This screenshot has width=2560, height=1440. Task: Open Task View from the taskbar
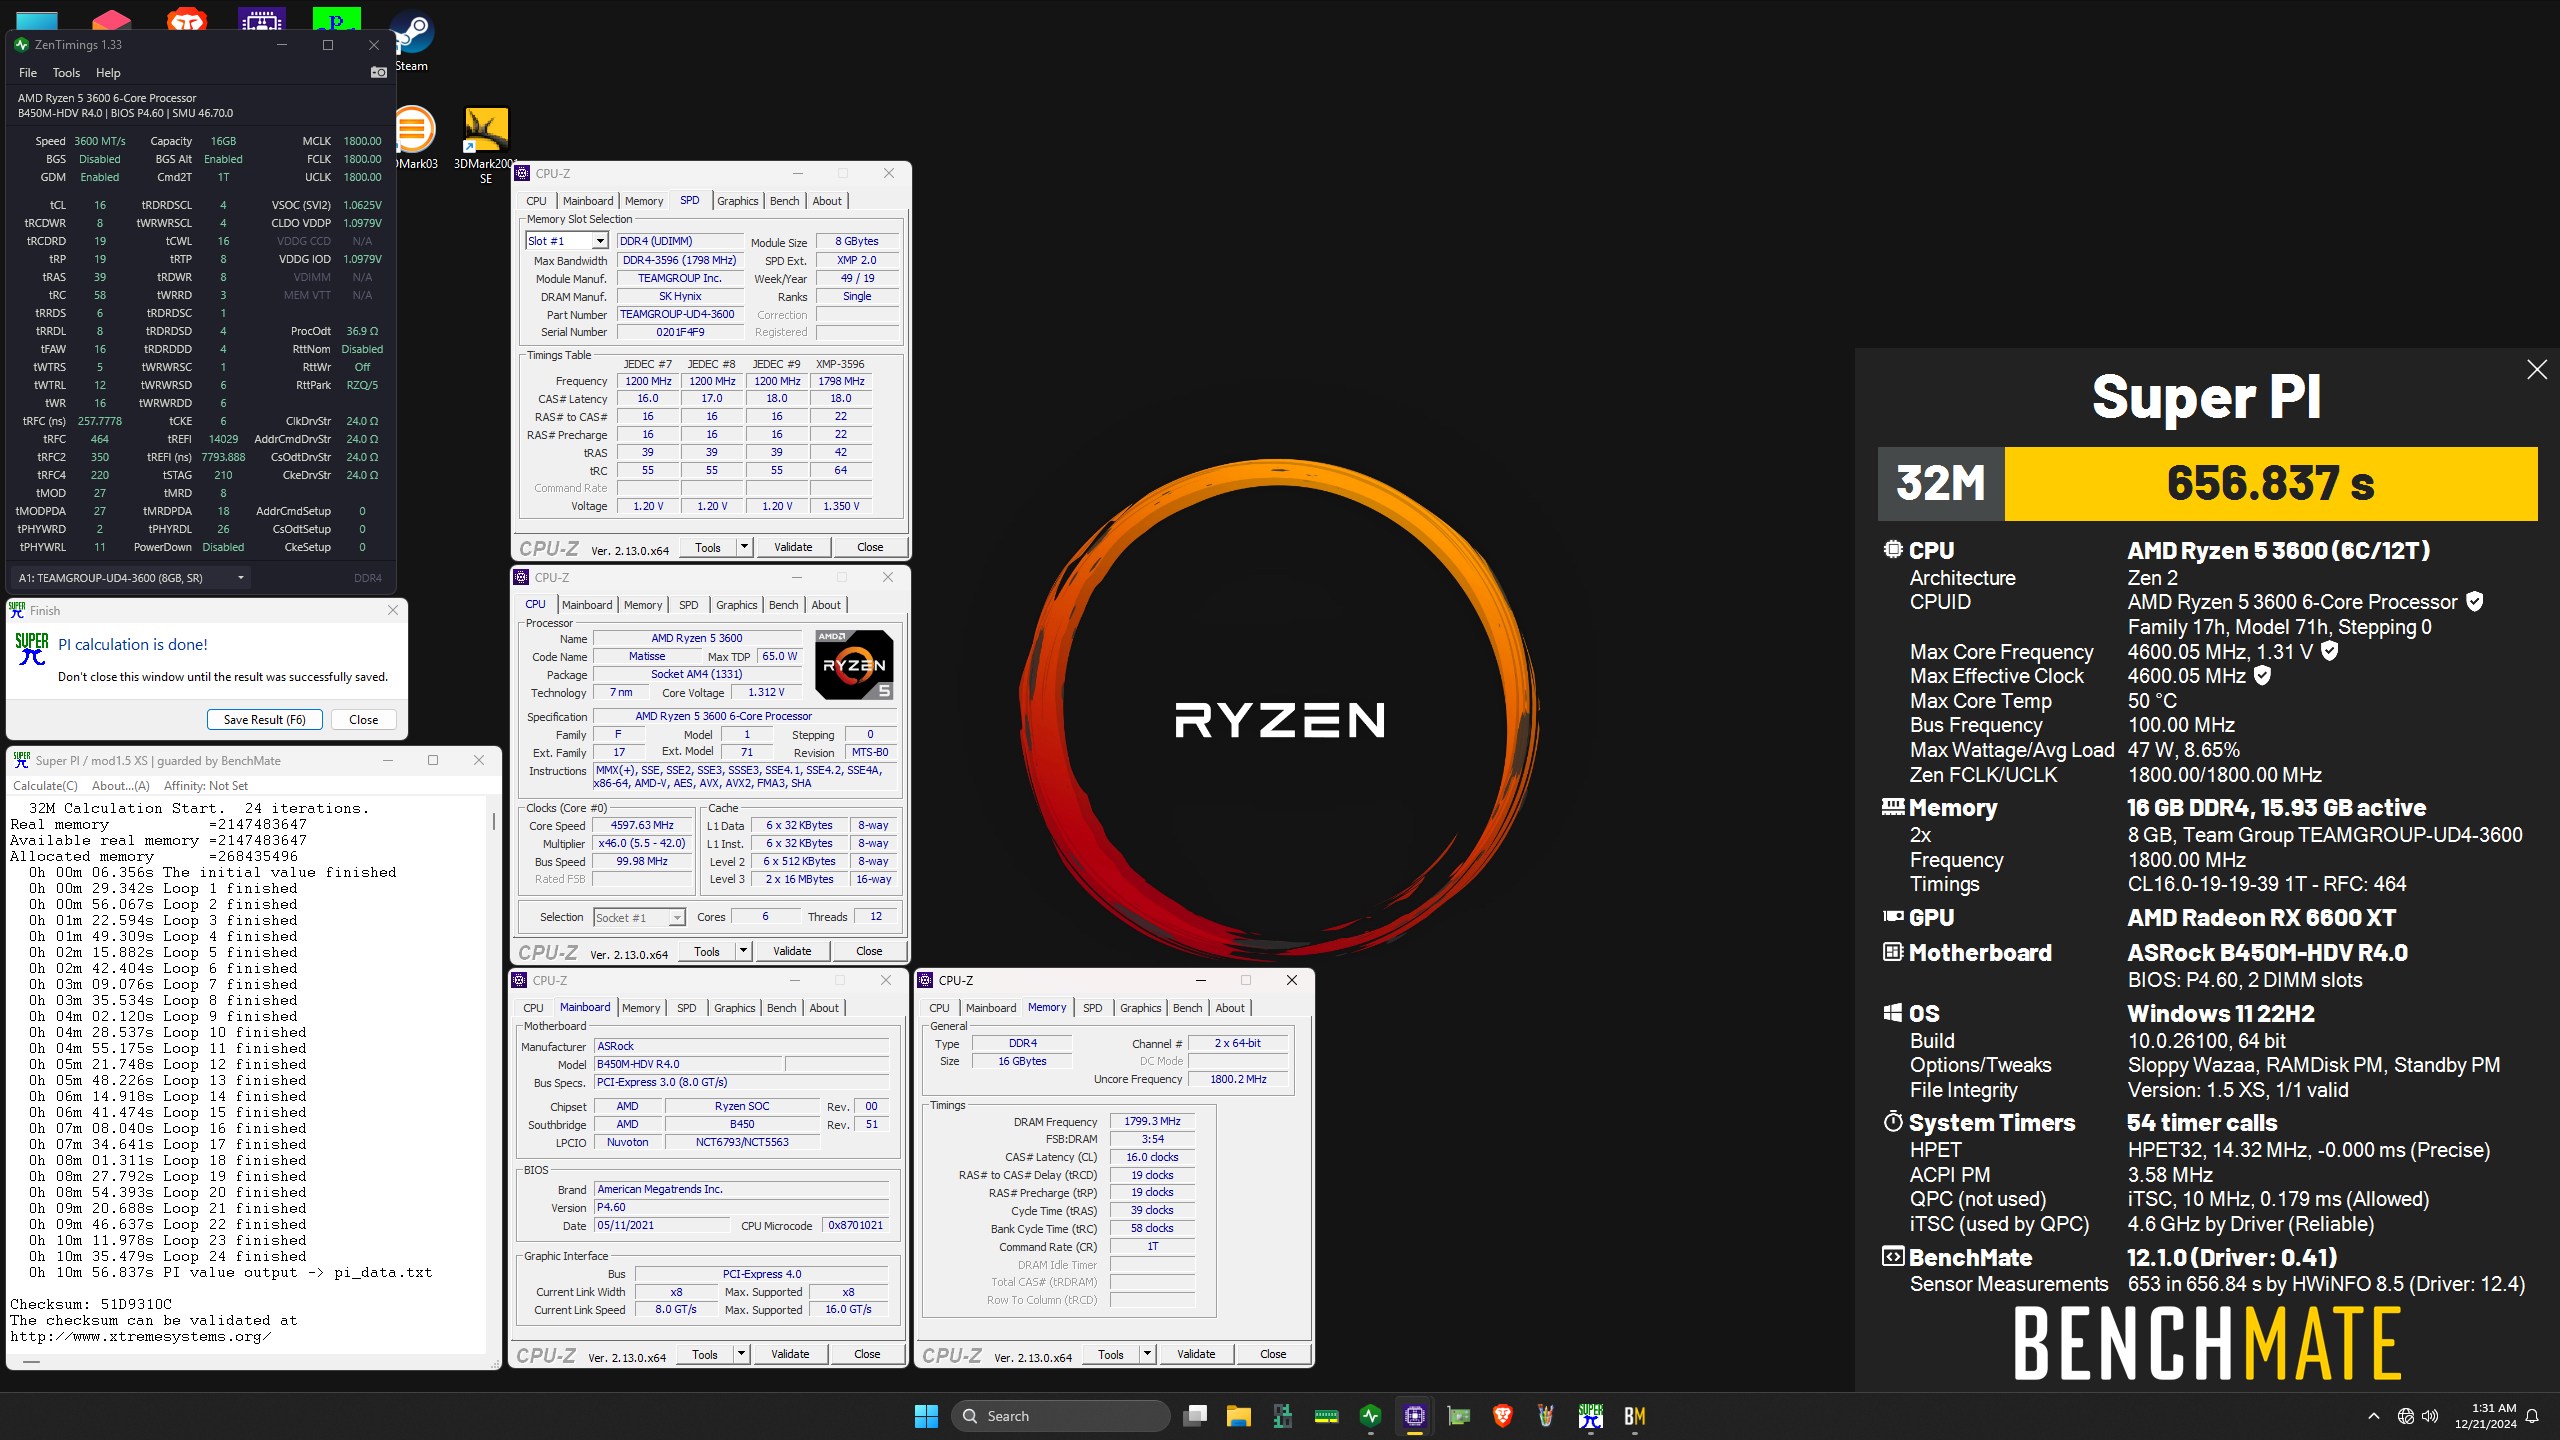[1195, 1416]
